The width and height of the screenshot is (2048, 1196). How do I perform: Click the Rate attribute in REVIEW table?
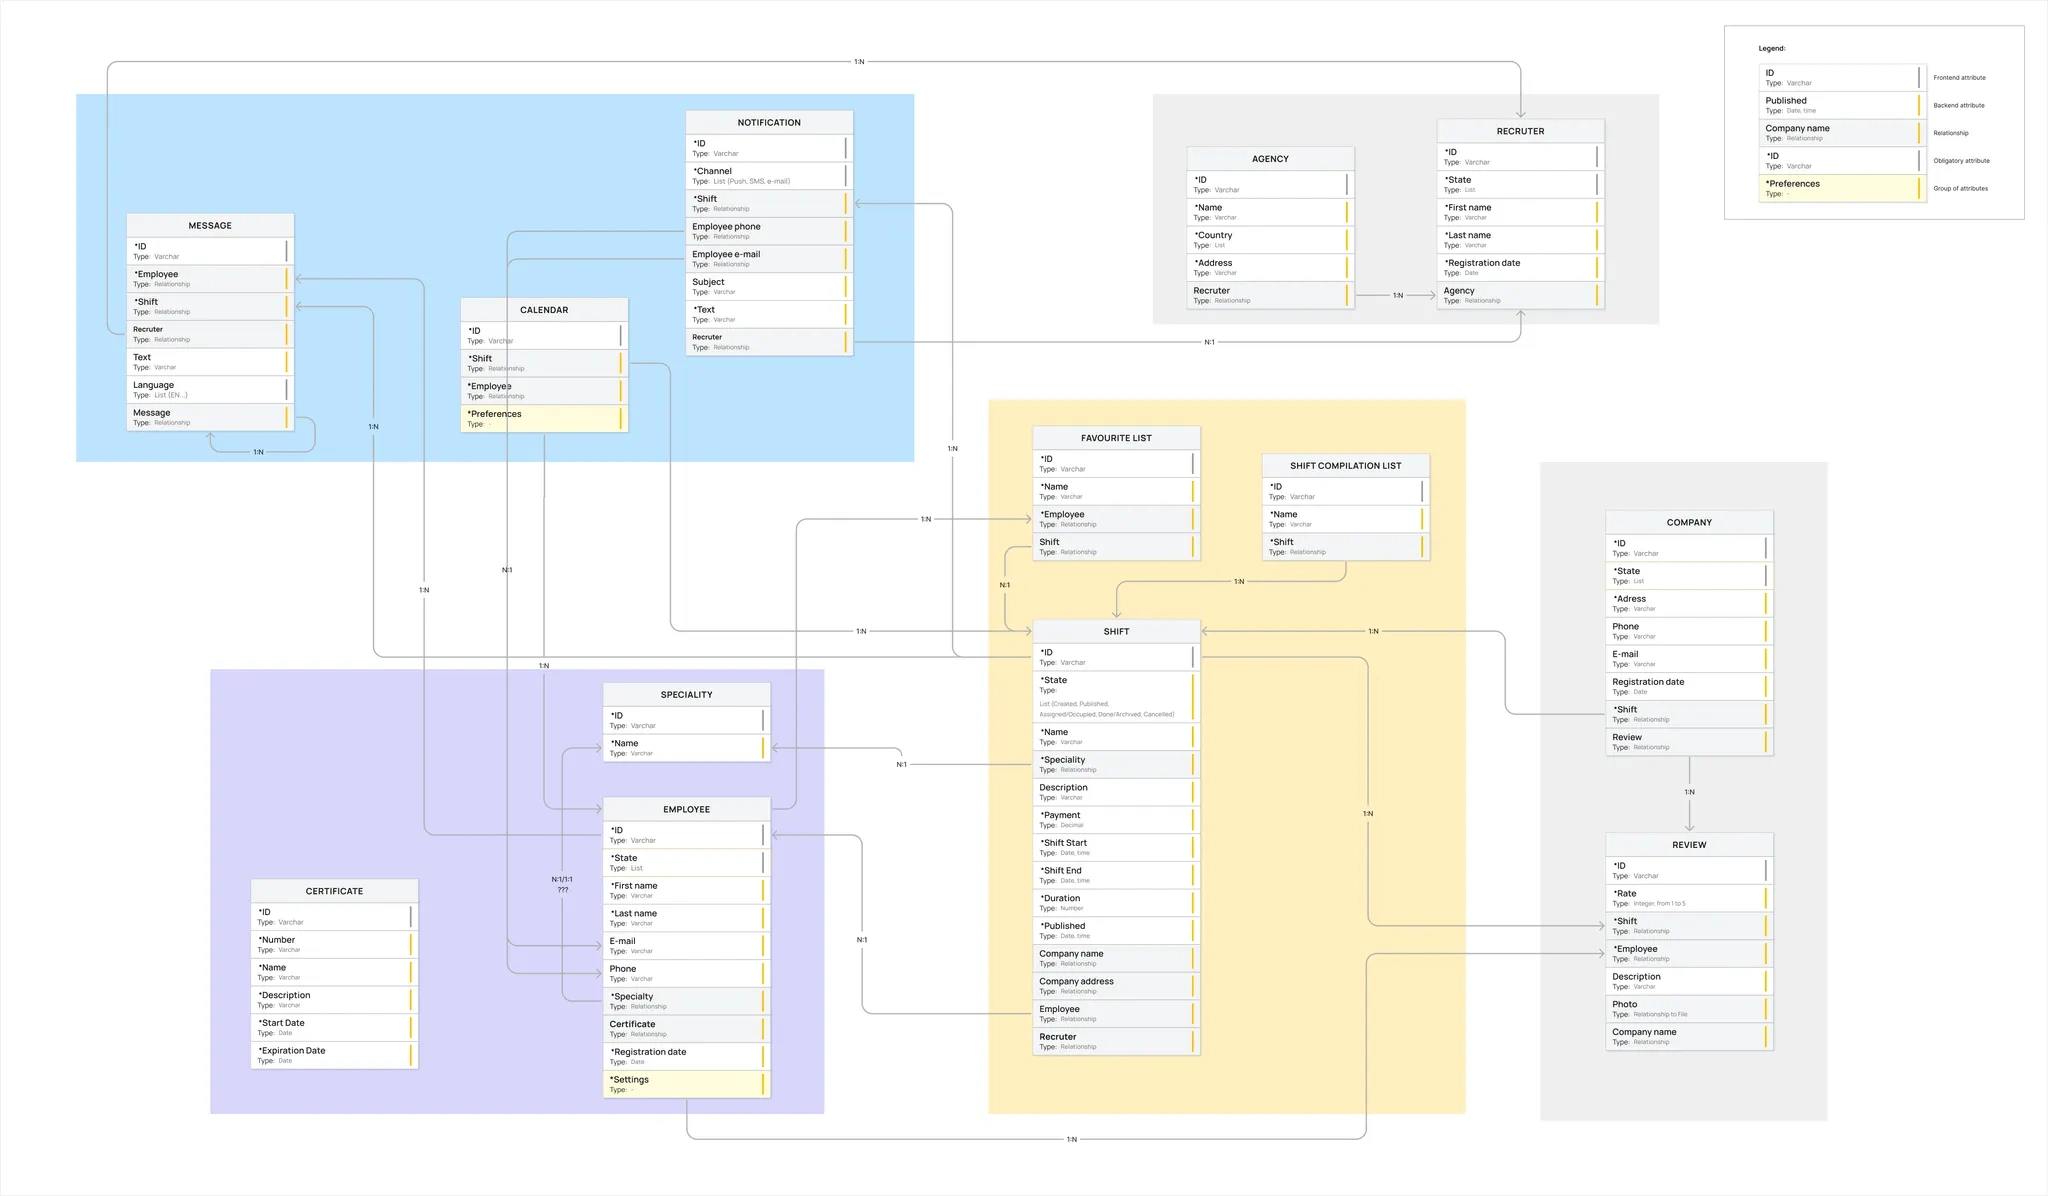[x=1687, y=898]
